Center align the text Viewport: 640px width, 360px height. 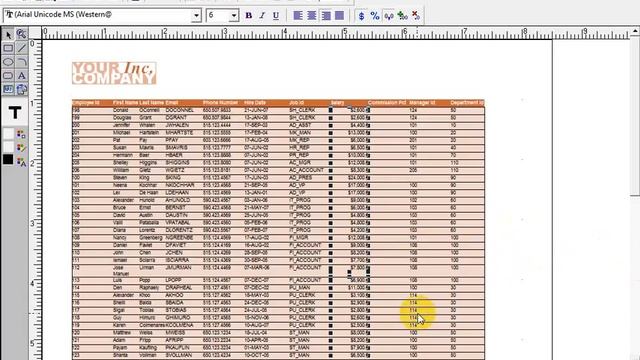coord(312,16)
